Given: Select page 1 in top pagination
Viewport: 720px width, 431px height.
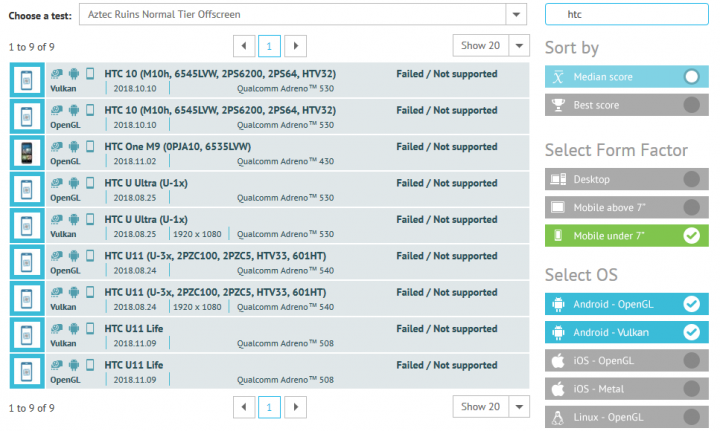Looking at the screenshot, I should 270,46.
